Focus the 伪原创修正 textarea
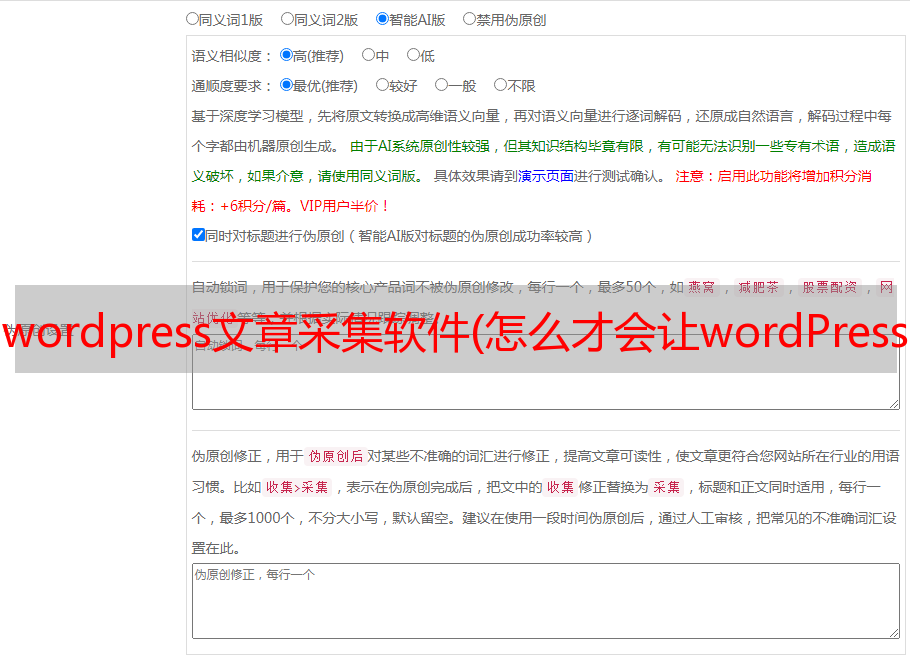The width and height of the screenshot is (911, 658). pyautogui.click(x=546, y=601)
